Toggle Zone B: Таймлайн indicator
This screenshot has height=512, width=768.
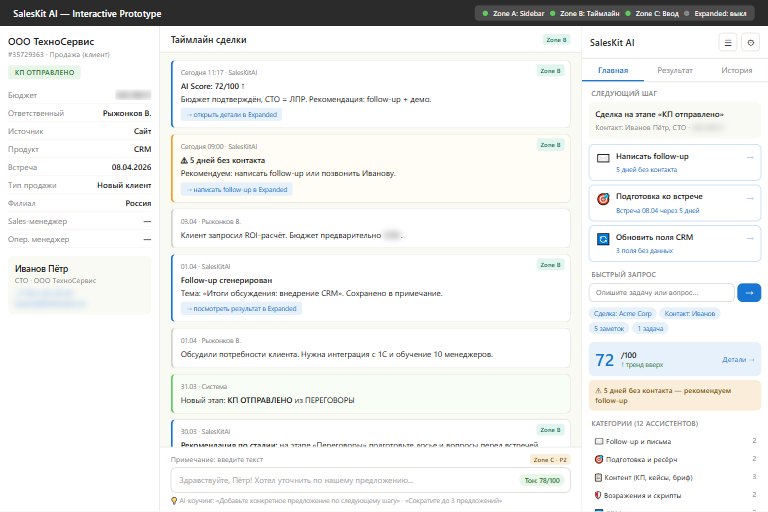click(x=585, y=13)
